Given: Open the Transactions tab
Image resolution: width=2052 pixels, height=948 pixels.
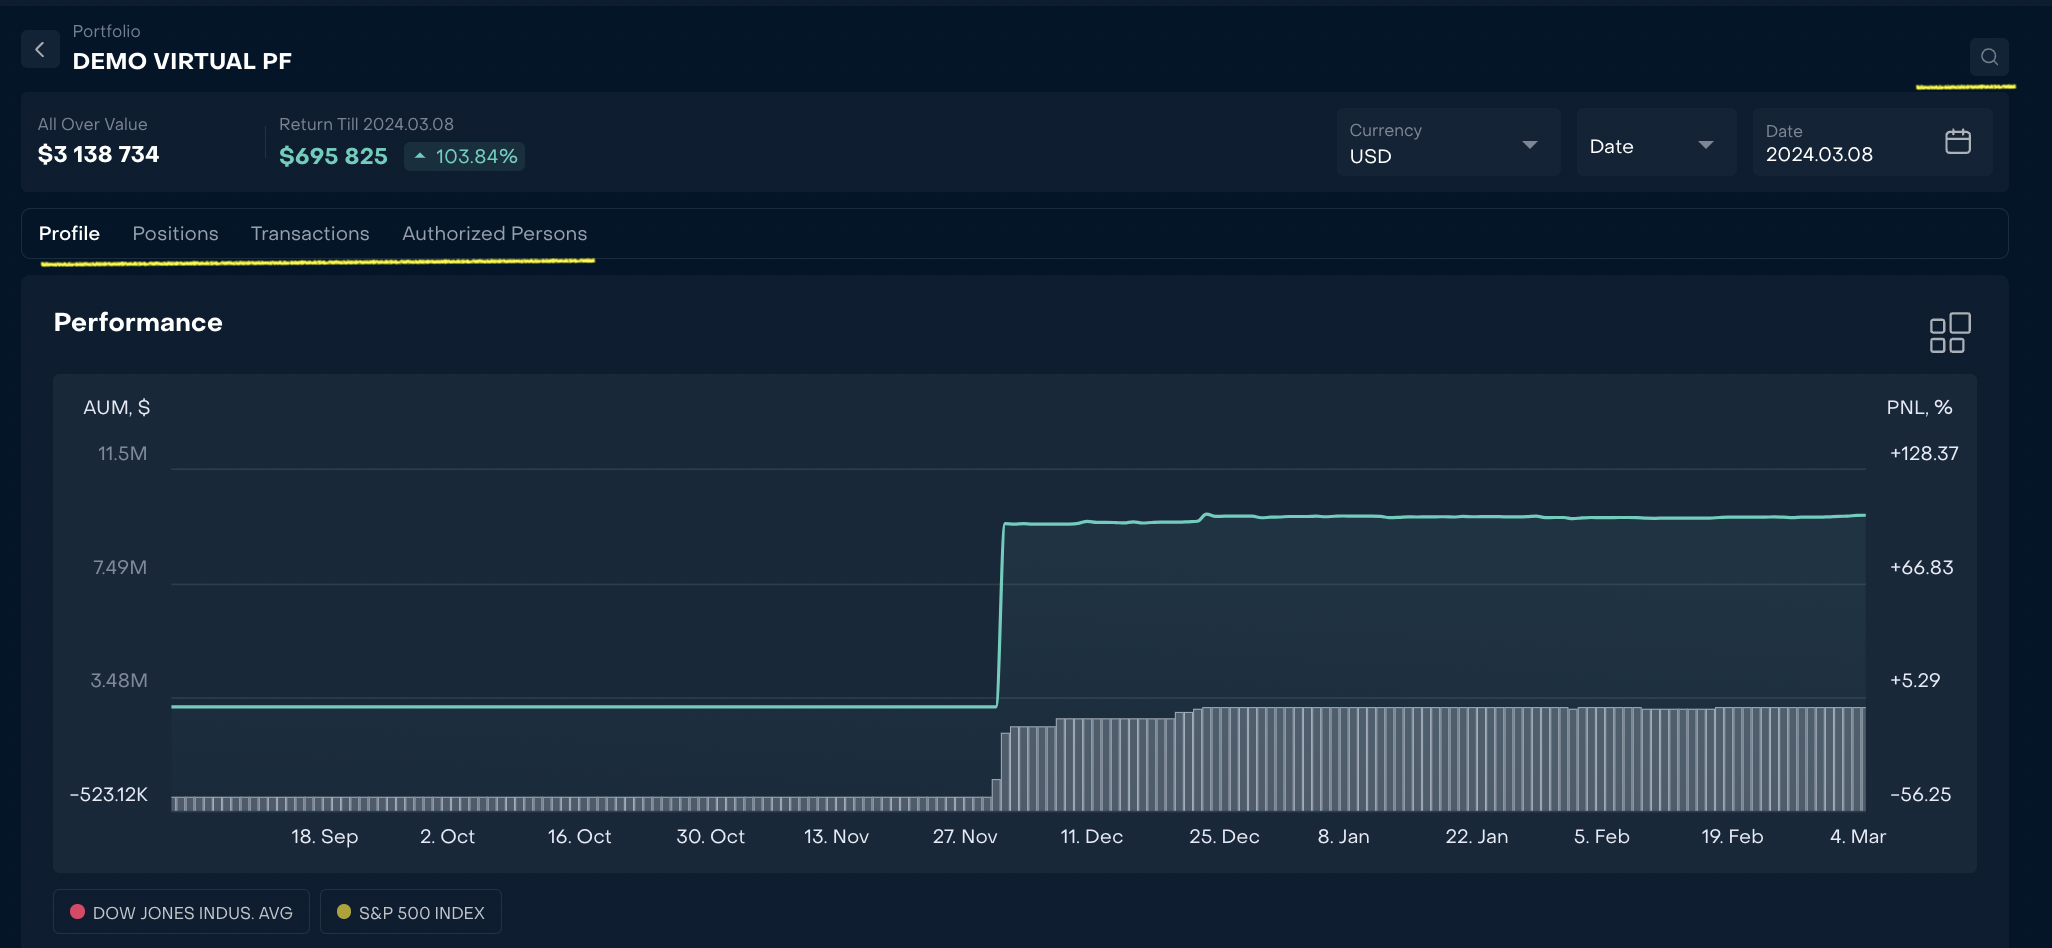Looking at the screenshot, I should click(310, 233).
